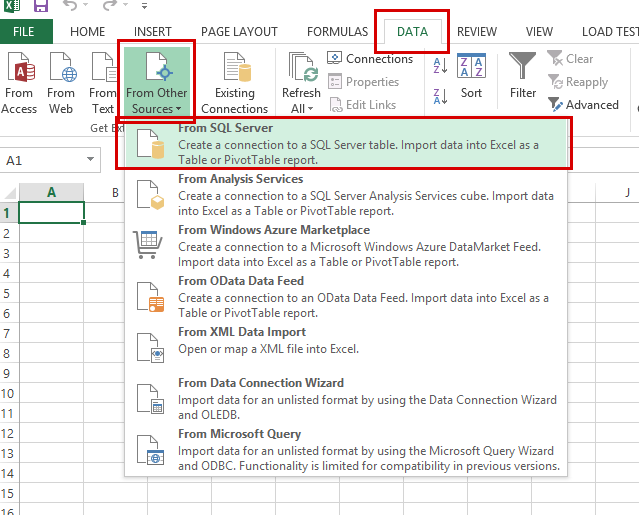The width and height of the screenshot is (639, 515).
Task: Open the FILE tab
Action: [23, 31]
